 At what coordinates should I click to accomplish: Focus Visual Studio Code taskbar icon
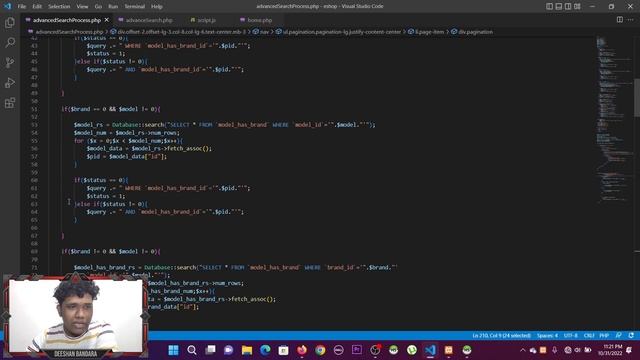(430, 350)
